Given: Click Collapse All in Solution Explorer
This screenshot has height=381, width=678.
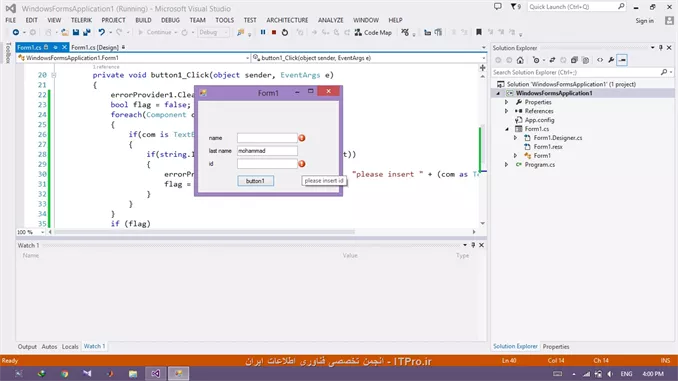Looking at the screenshot, I should (574, 60).
